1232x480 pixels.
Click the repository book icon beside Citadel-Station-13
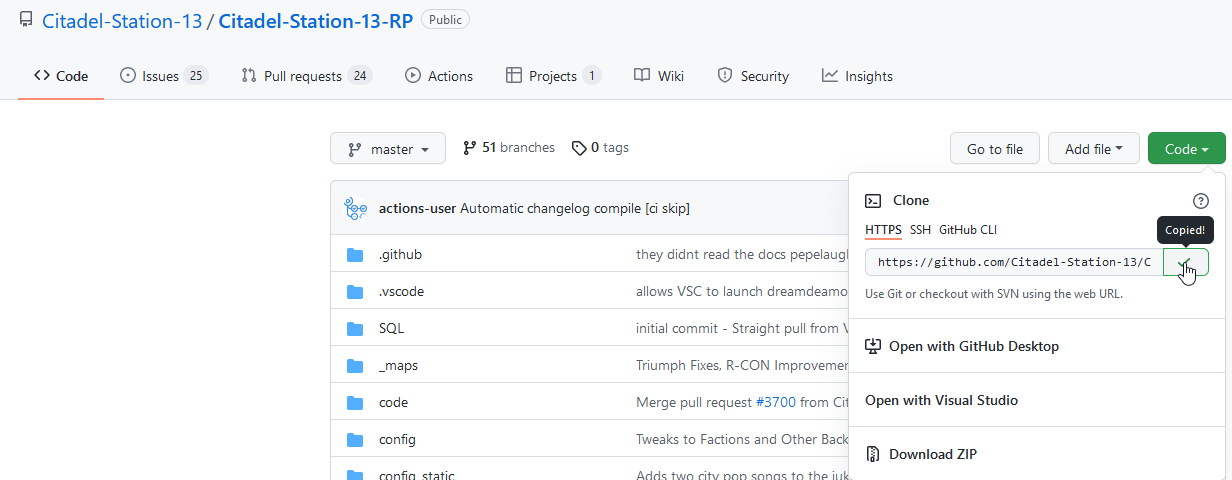click(x=26, y=20)
